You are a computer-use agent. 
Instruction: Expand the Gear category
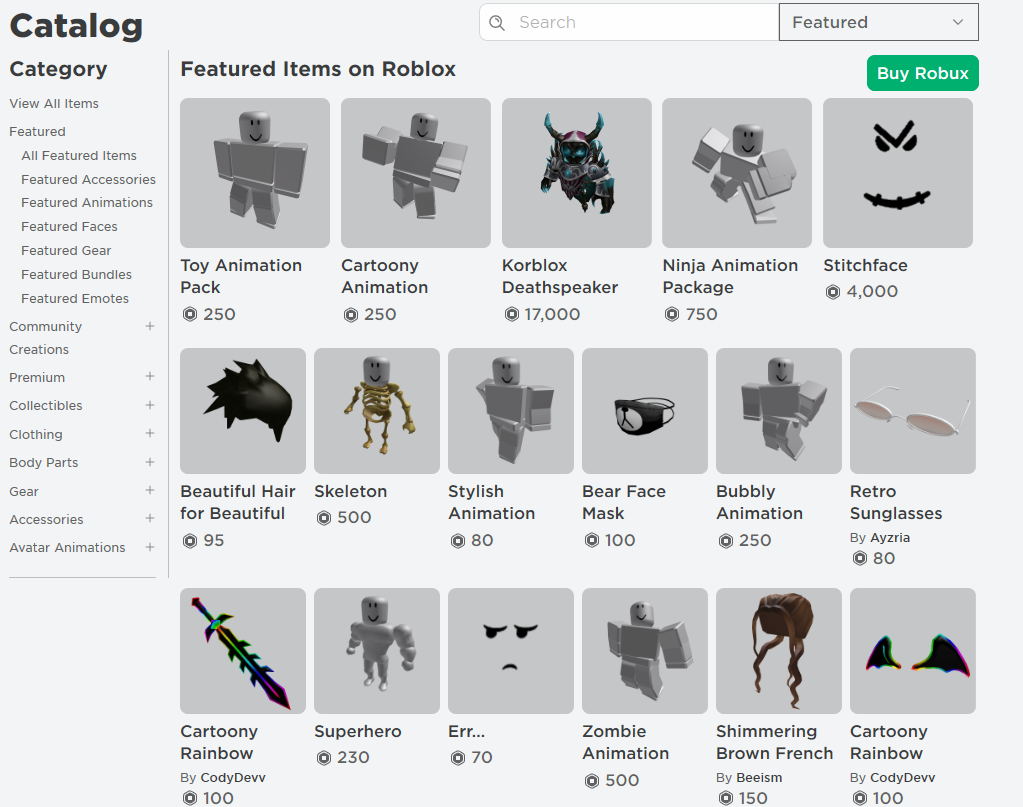pyautogui.click(x=149, y=490)
